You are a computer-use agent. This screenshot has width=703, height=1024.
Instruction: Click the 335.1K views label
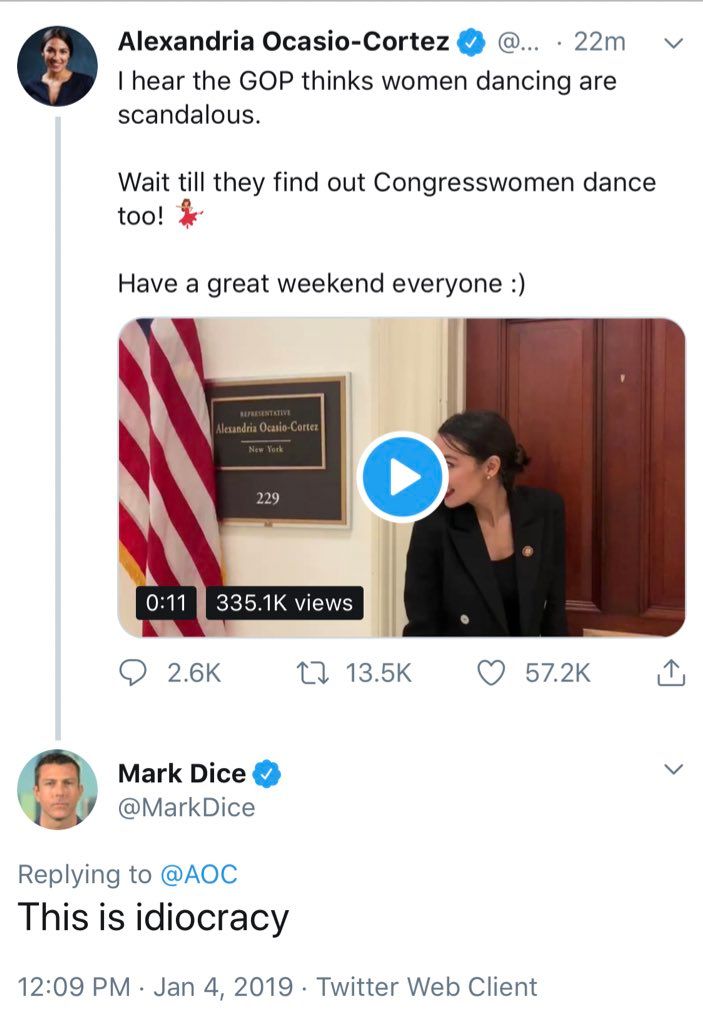285,603
